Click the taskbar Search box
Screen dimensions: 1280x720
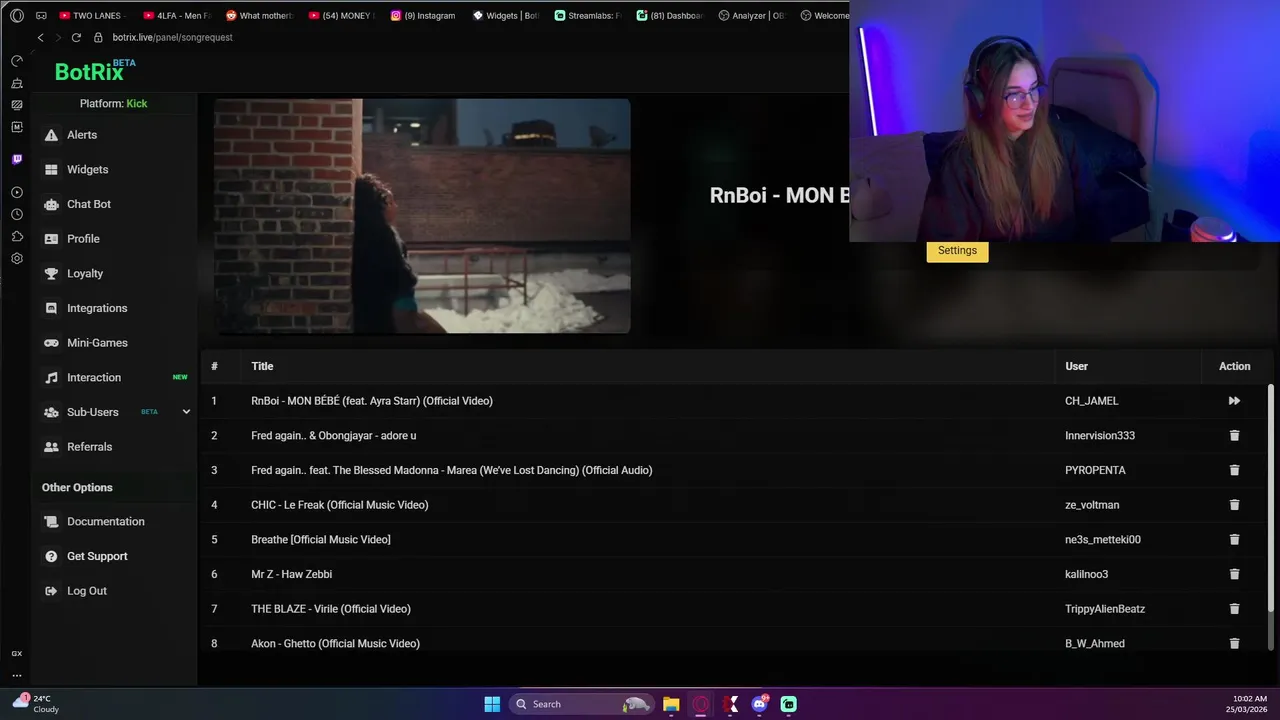point(581,704)
